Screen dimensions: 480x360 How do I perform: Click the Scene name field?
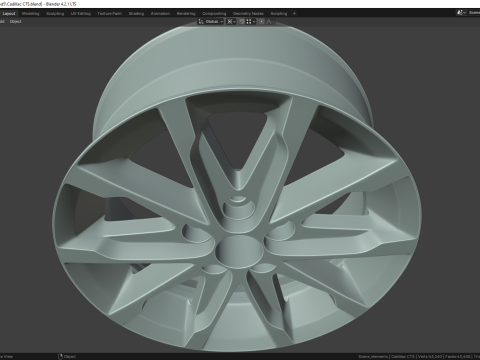pyautogui.click(x=474, y=13)
